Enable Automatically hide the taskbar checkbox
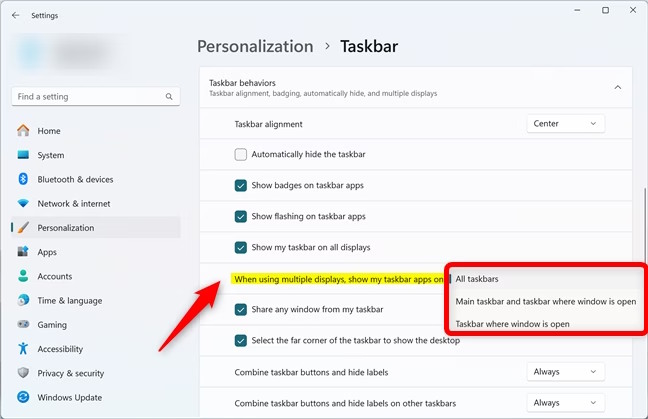 241,154
